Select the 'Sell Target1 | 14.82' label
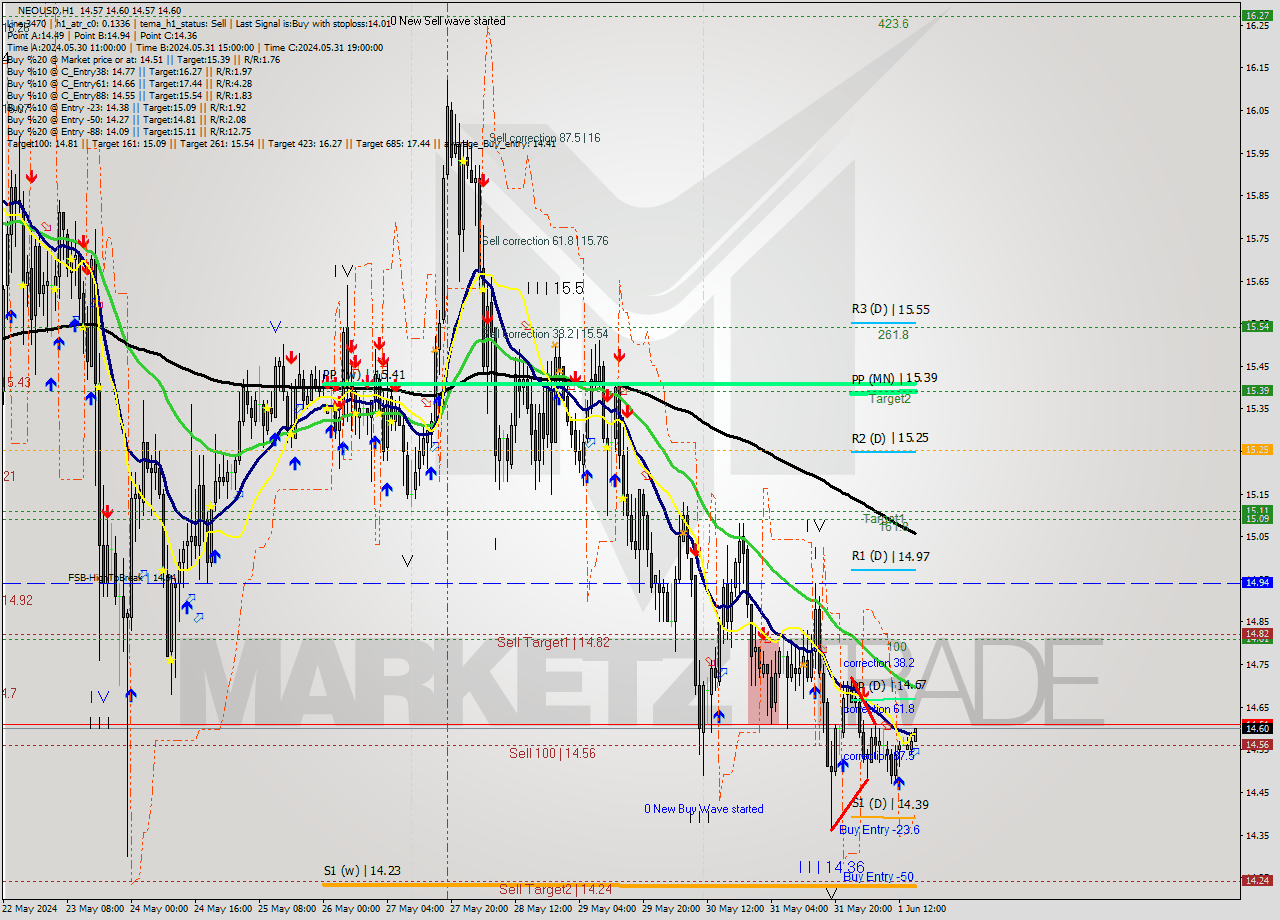The image size is (1280, 920). point(553,642)
